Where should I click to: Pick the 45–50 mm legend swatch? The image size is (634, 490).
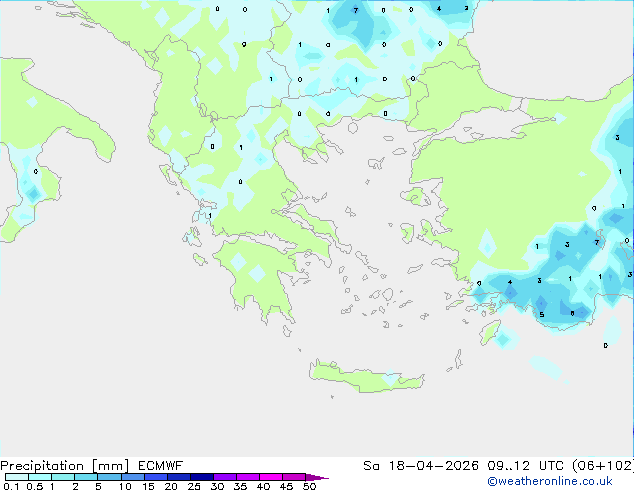(294, 477)
